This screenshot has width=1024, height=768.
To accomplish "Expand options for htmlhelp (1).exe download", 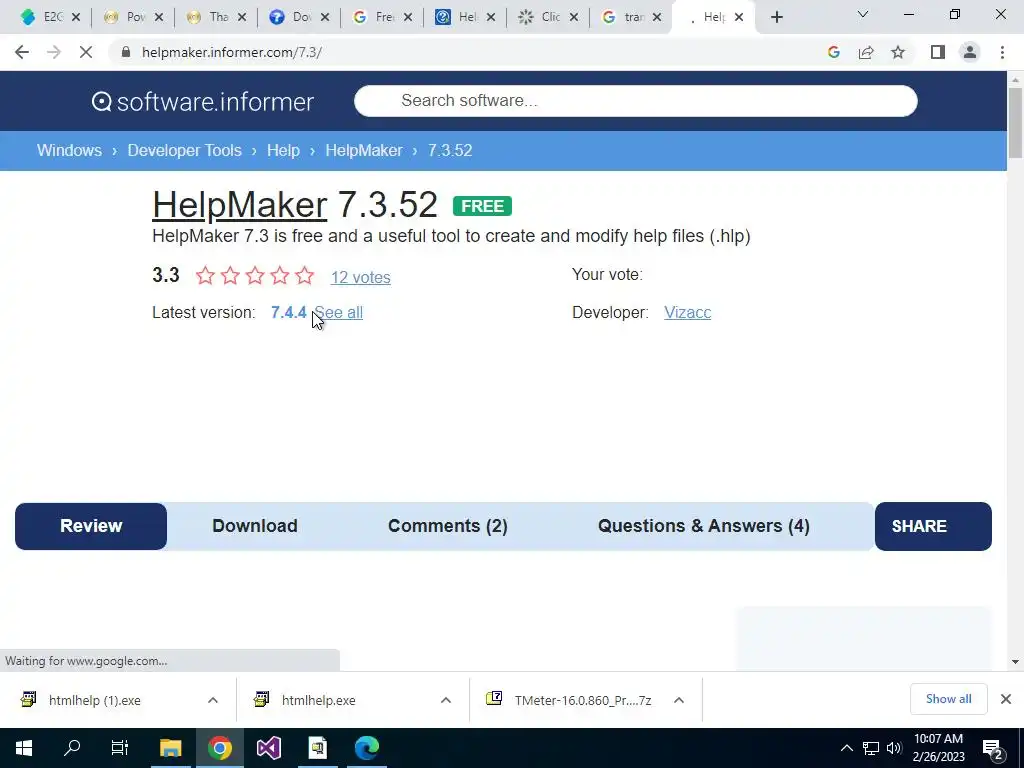I will 213,700.
